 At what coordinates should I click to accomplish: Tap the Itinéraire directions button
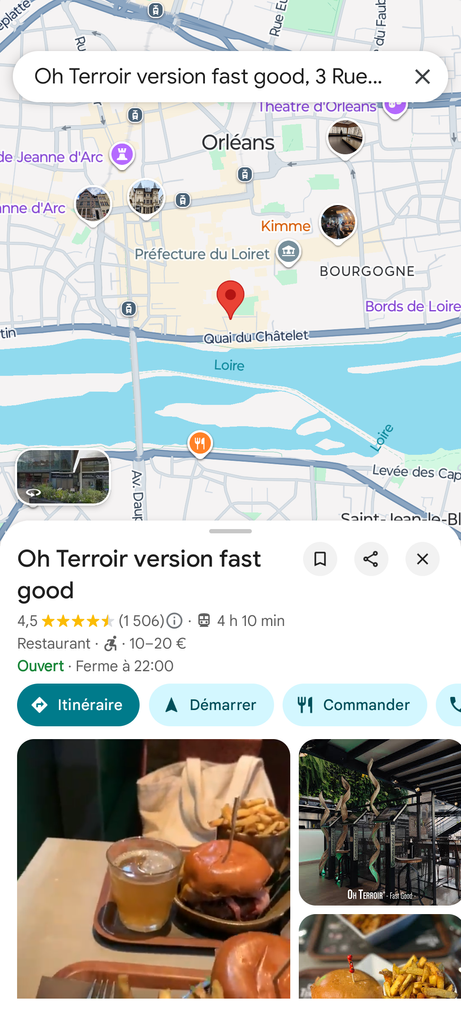78,705
